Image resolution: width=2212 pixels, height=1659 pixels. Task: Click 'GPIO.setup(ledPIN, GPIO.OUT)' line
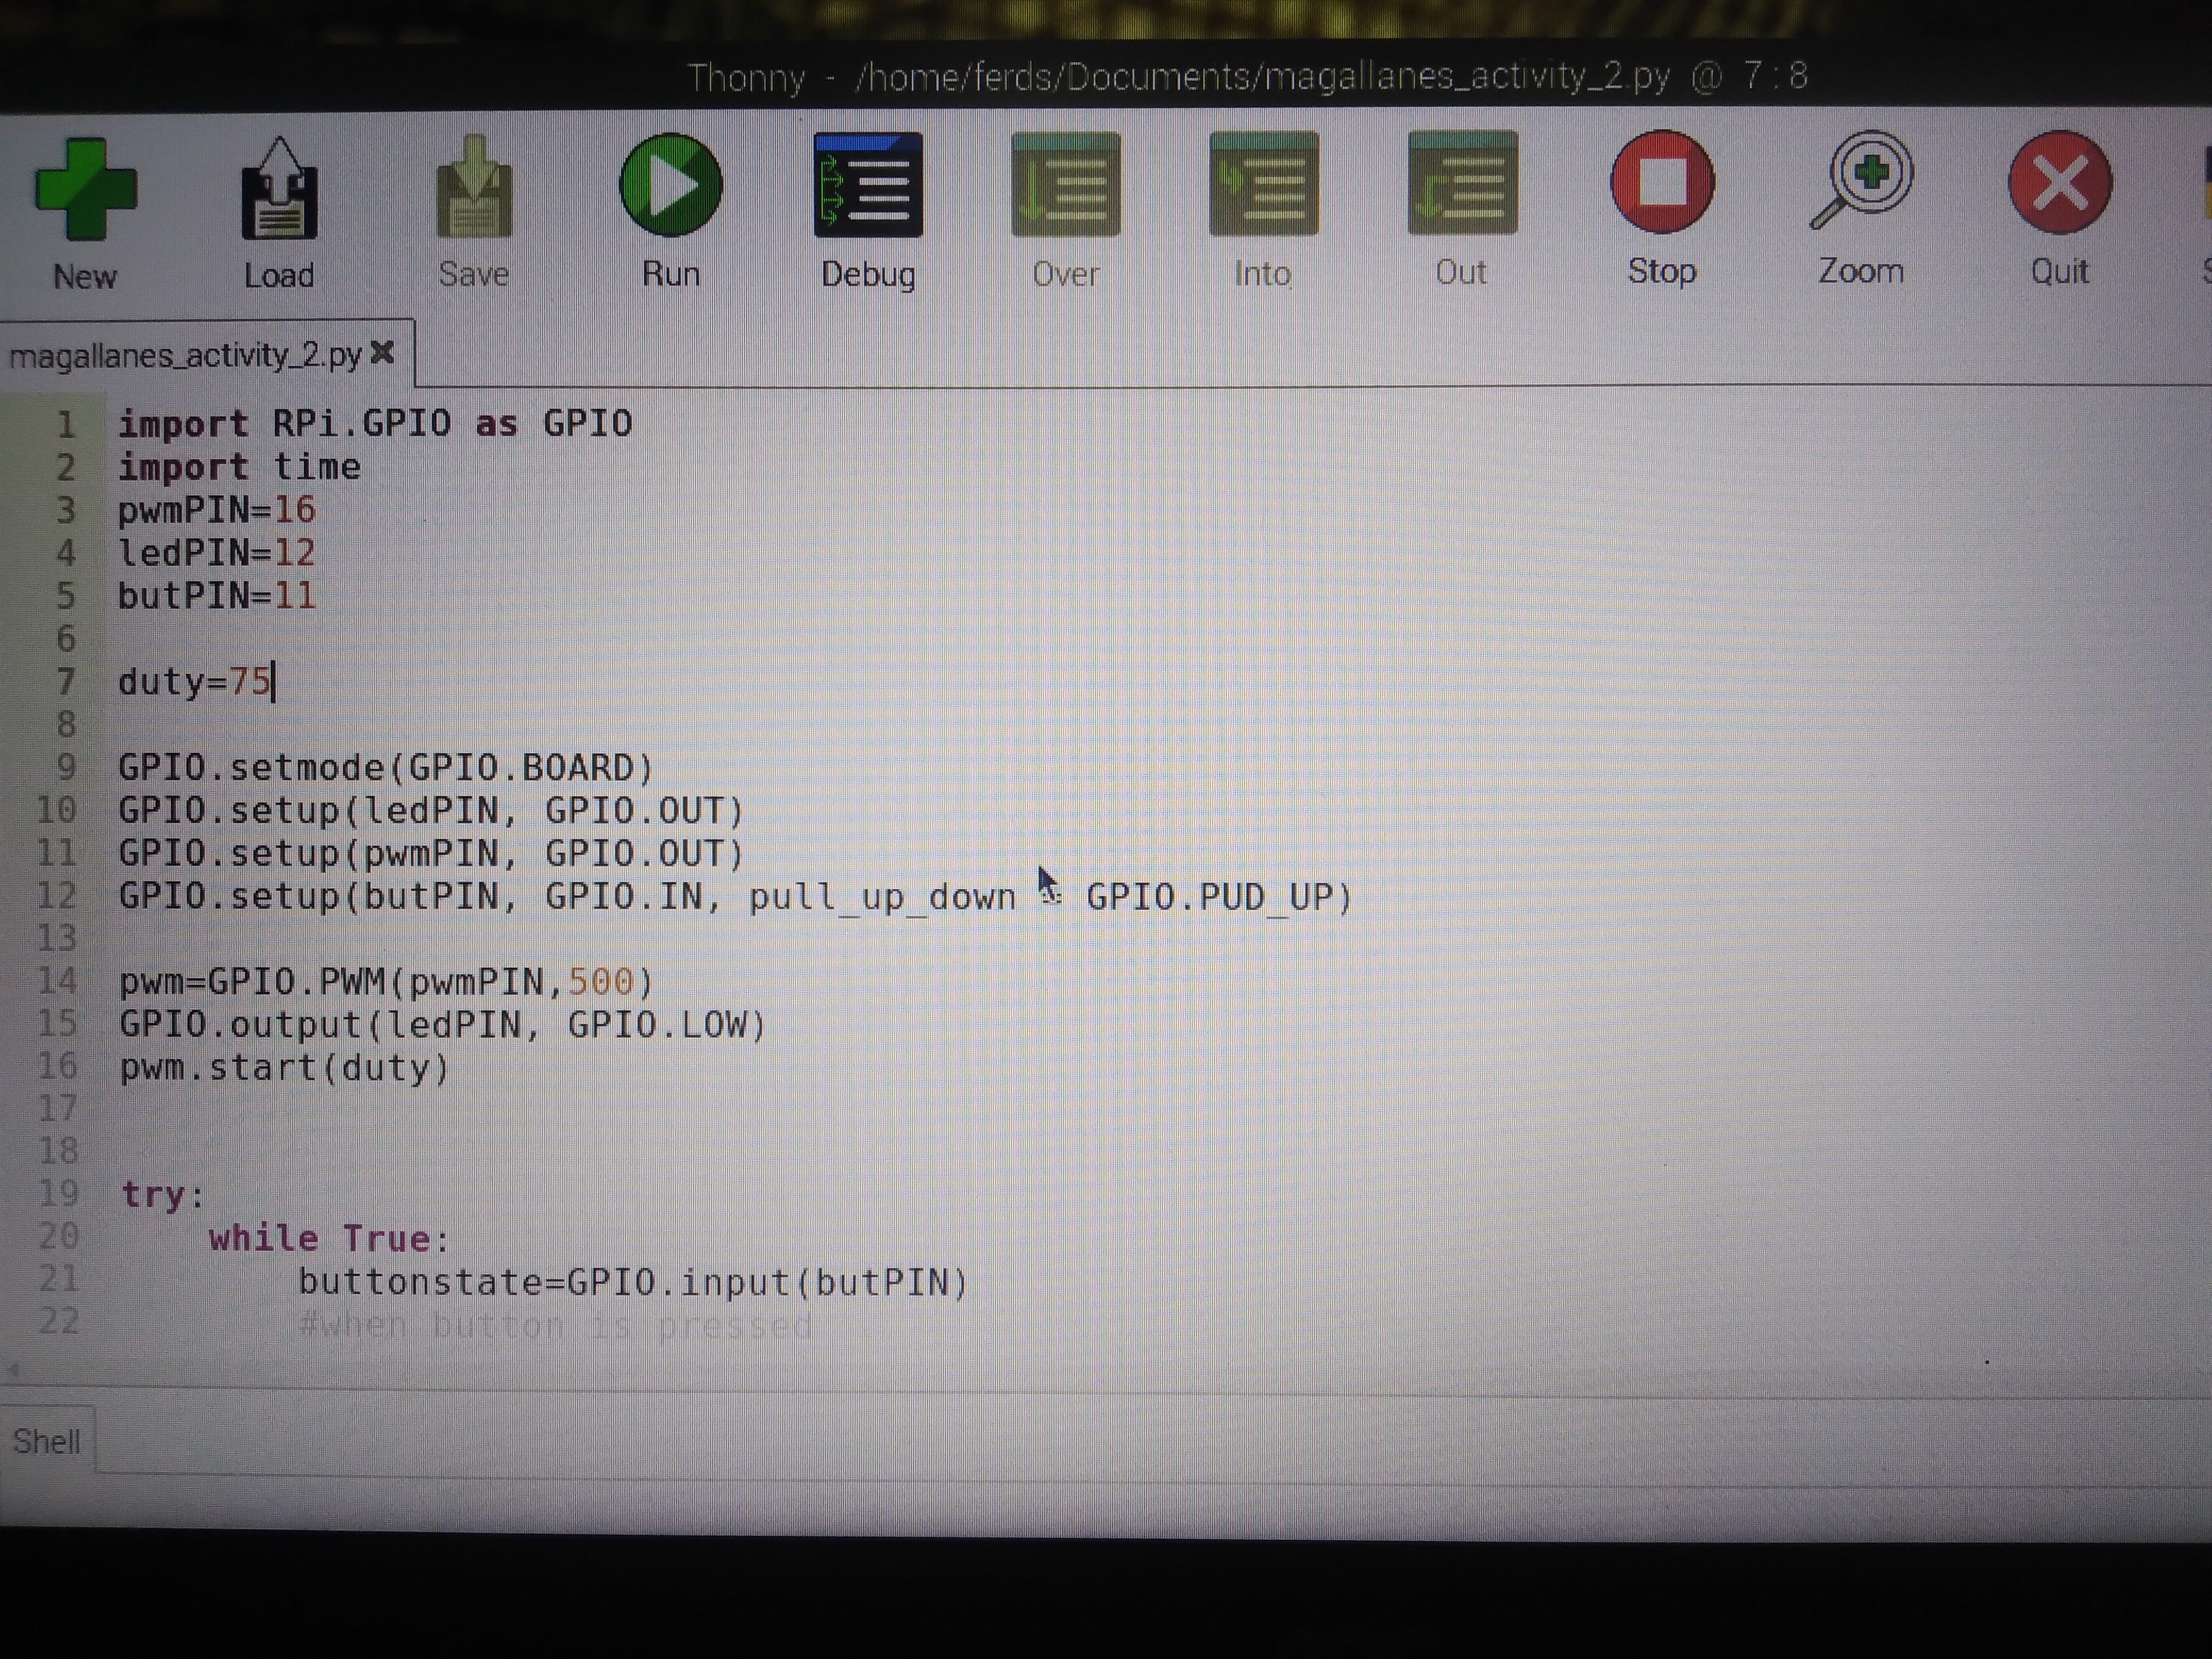[432, 811]
